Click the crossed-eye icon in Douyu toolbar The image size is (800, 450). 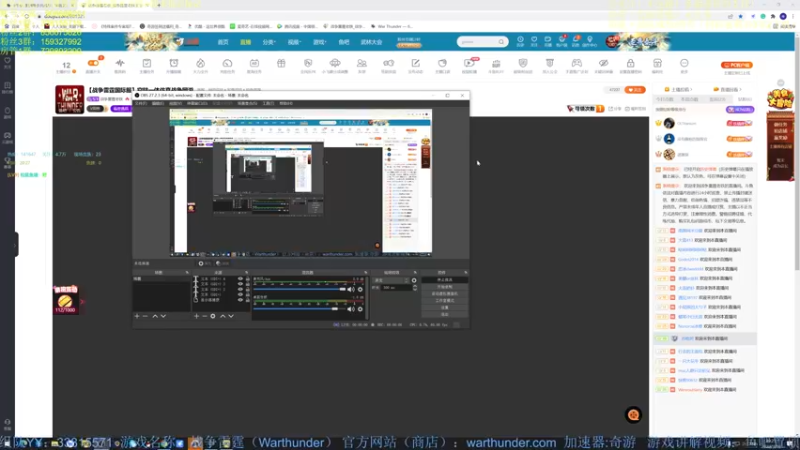[604, 63]
